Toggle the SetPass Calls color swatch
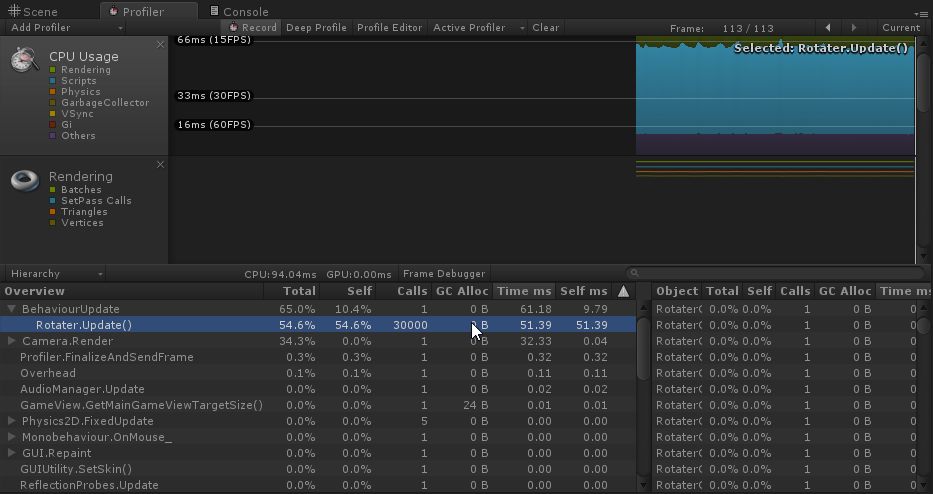This screenshot has width=933, height=494. 53,201
